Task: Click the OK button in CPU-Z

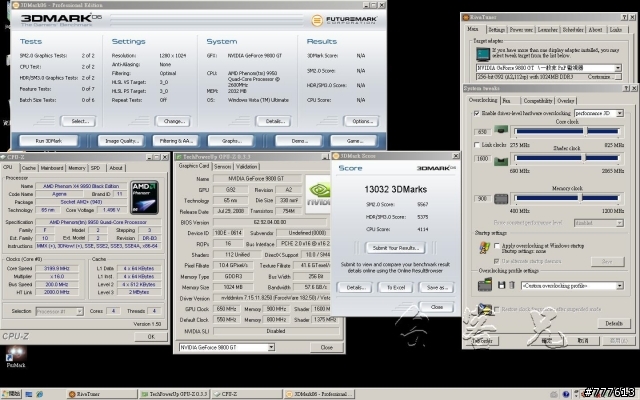Action: [x=151, y=337]
